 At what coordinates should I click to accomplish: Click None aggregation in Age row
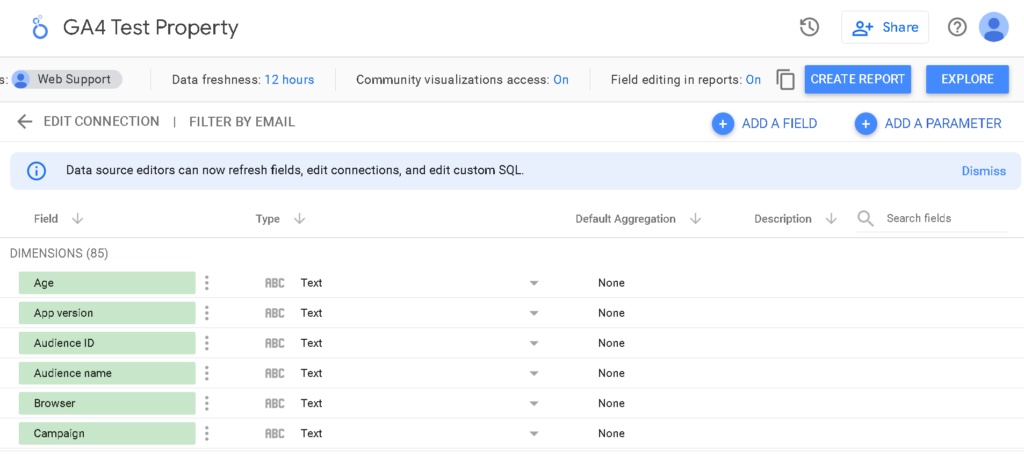[x=611, y=283]
